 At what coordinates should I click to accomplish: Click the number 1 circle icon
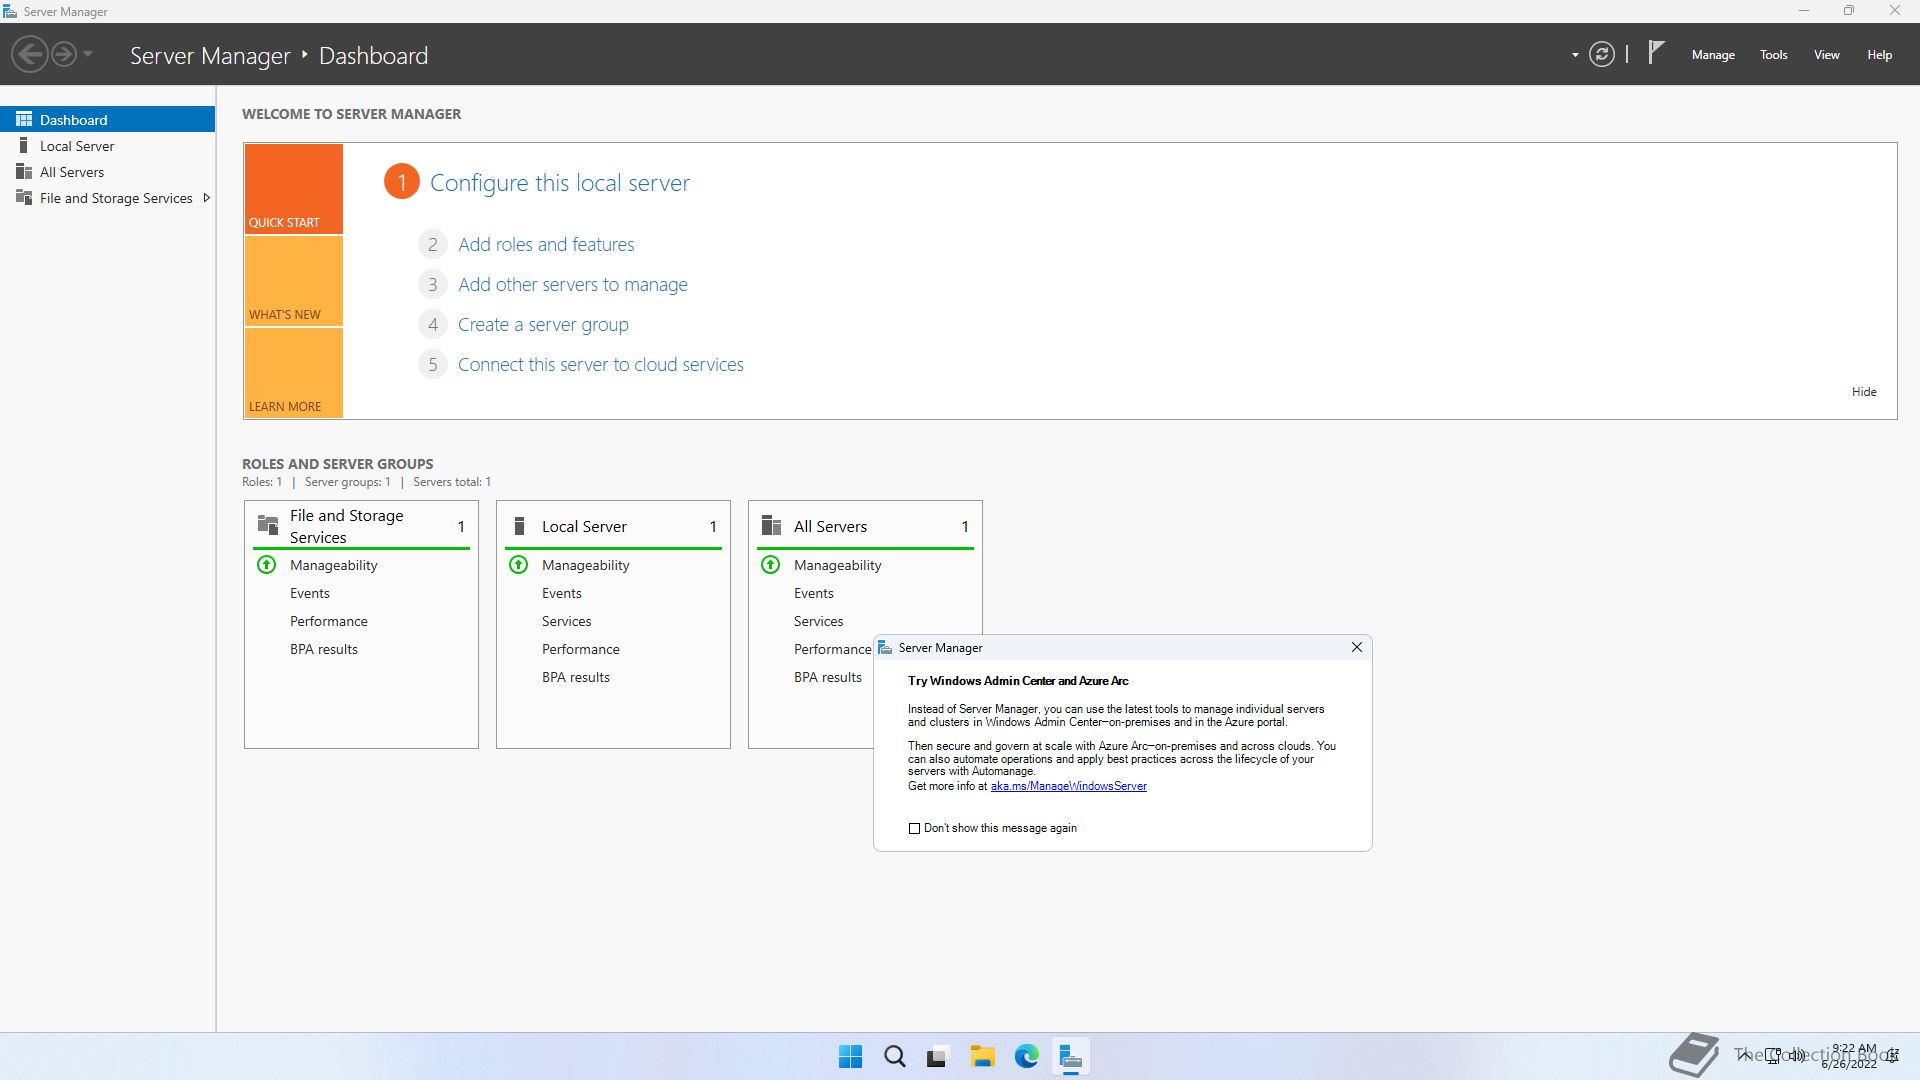tap(402, 182)
